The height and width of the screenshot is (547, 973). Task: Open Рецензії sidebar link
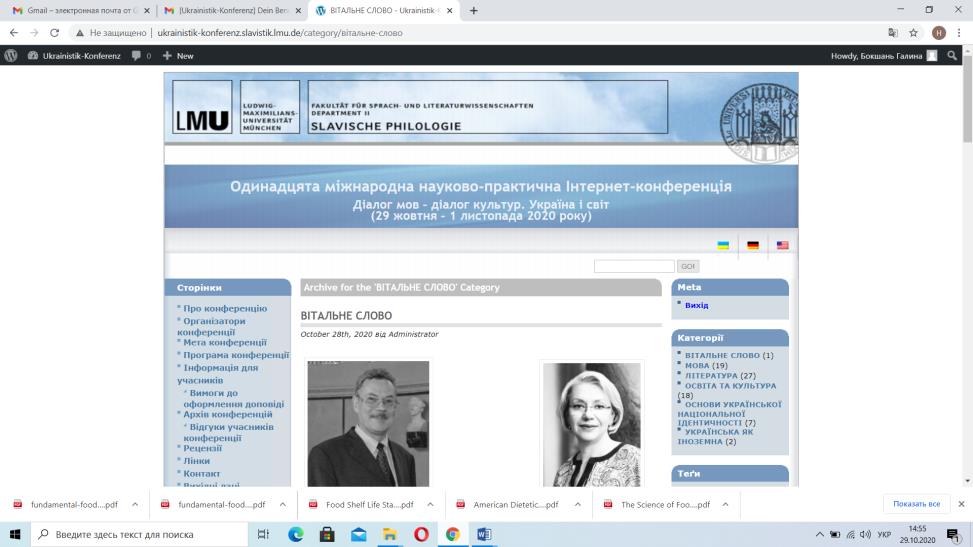[202, 448]
